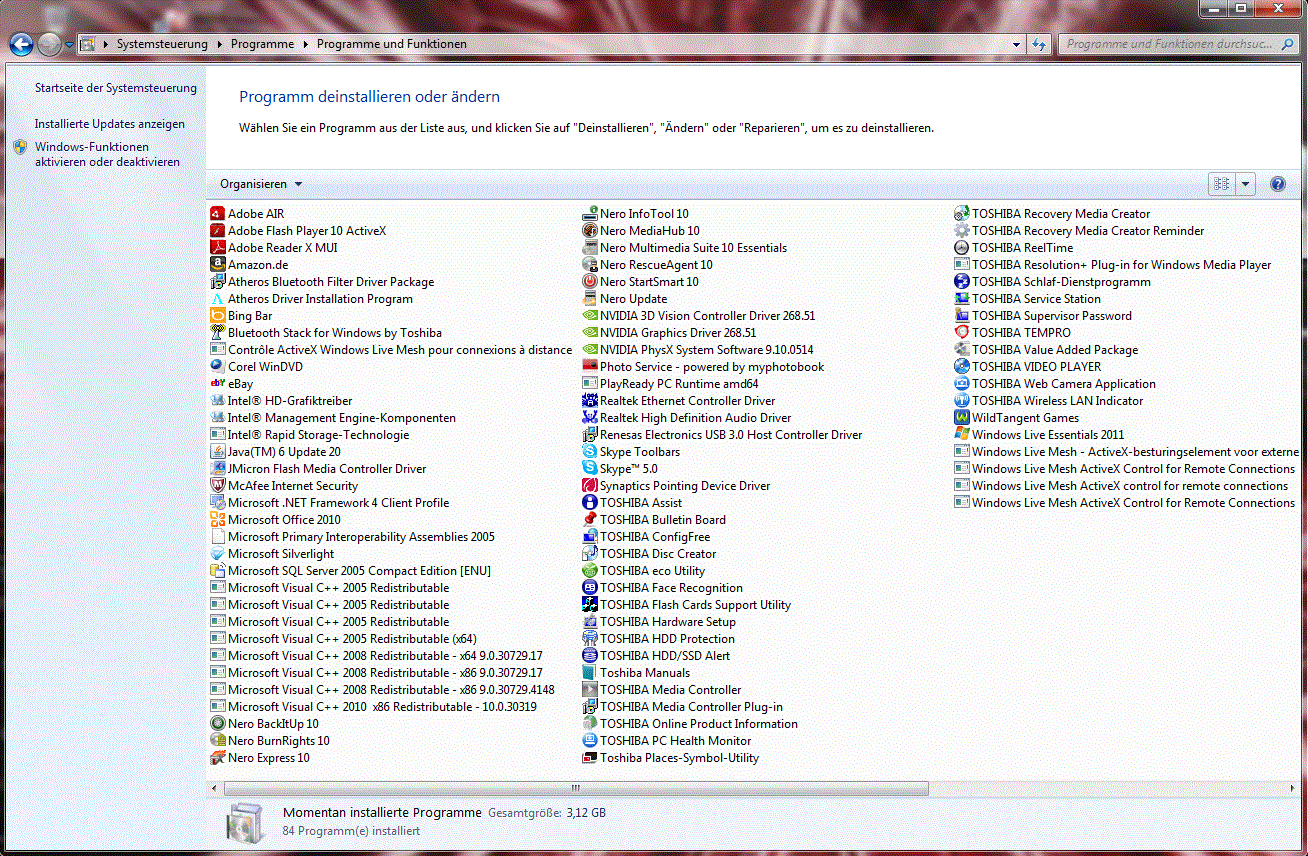Open the Organisieren dropdown menu
Screen dimensions: 1308x856
(261, 184)
